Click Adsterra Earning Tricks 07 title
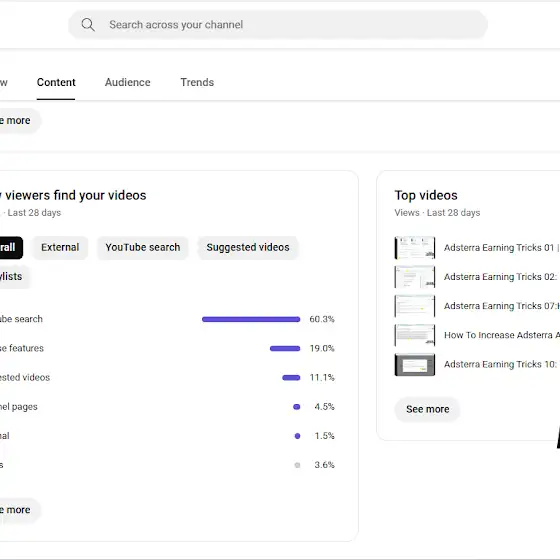Viewport: 560px width, 560px height. pyautogui.click(x=501, y=306)
